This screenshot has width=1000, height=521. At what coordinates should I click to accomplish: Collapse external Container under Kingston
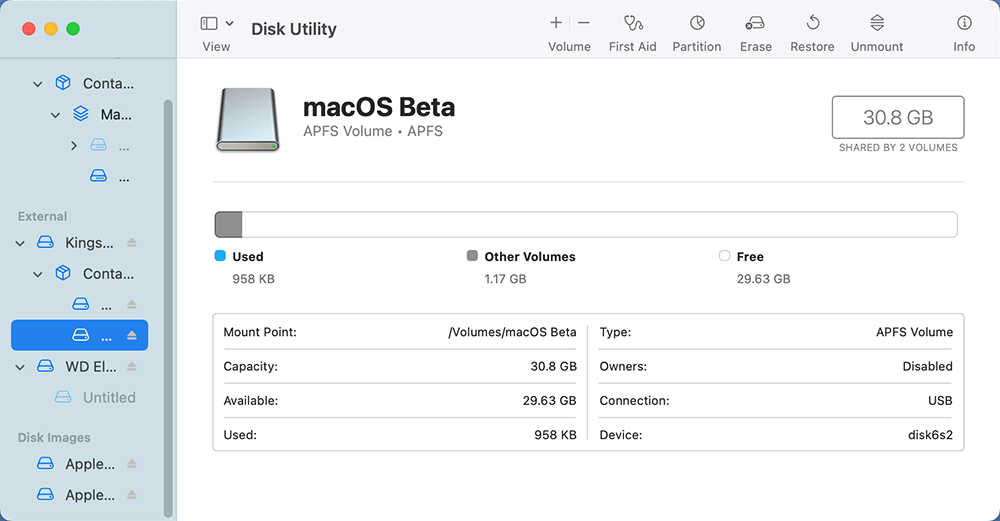point(39,274)
